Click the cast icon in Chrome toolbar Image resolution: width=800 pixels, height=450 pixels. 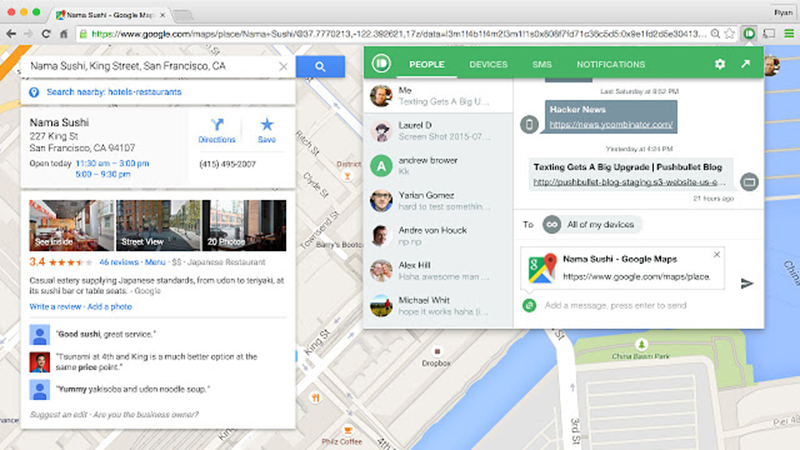(x=769, y=34)
